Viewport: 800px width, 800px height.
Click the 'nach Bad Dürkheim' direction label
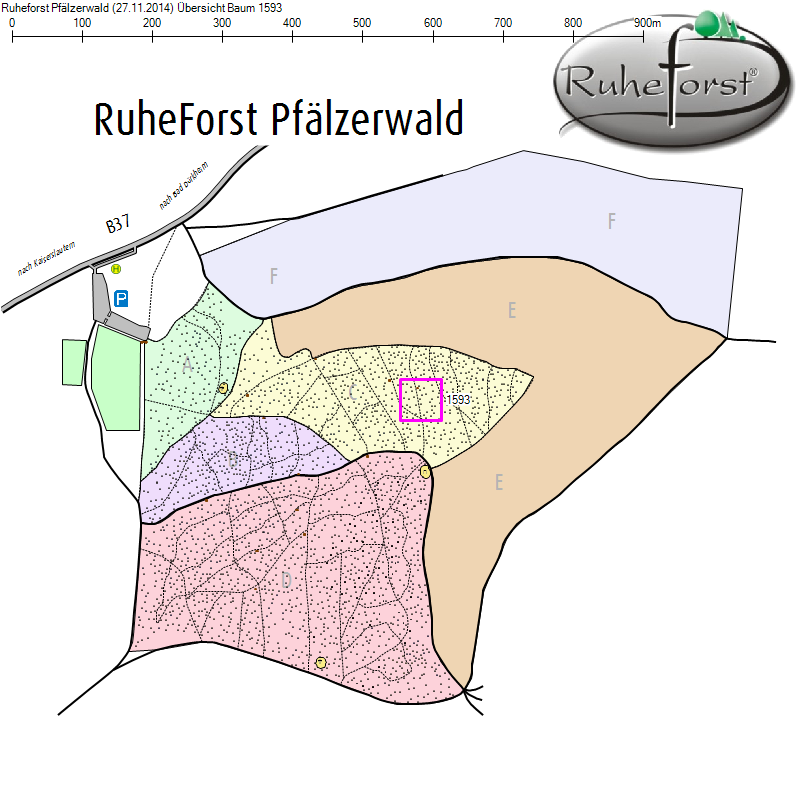[183, 186]
